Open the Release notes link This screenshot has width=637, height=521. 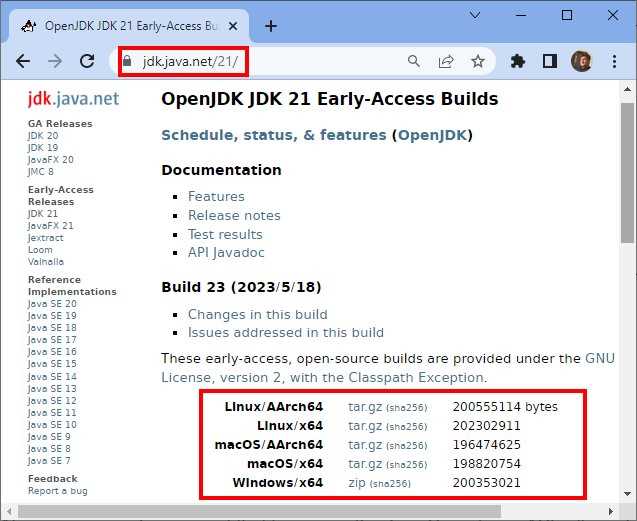234,215
